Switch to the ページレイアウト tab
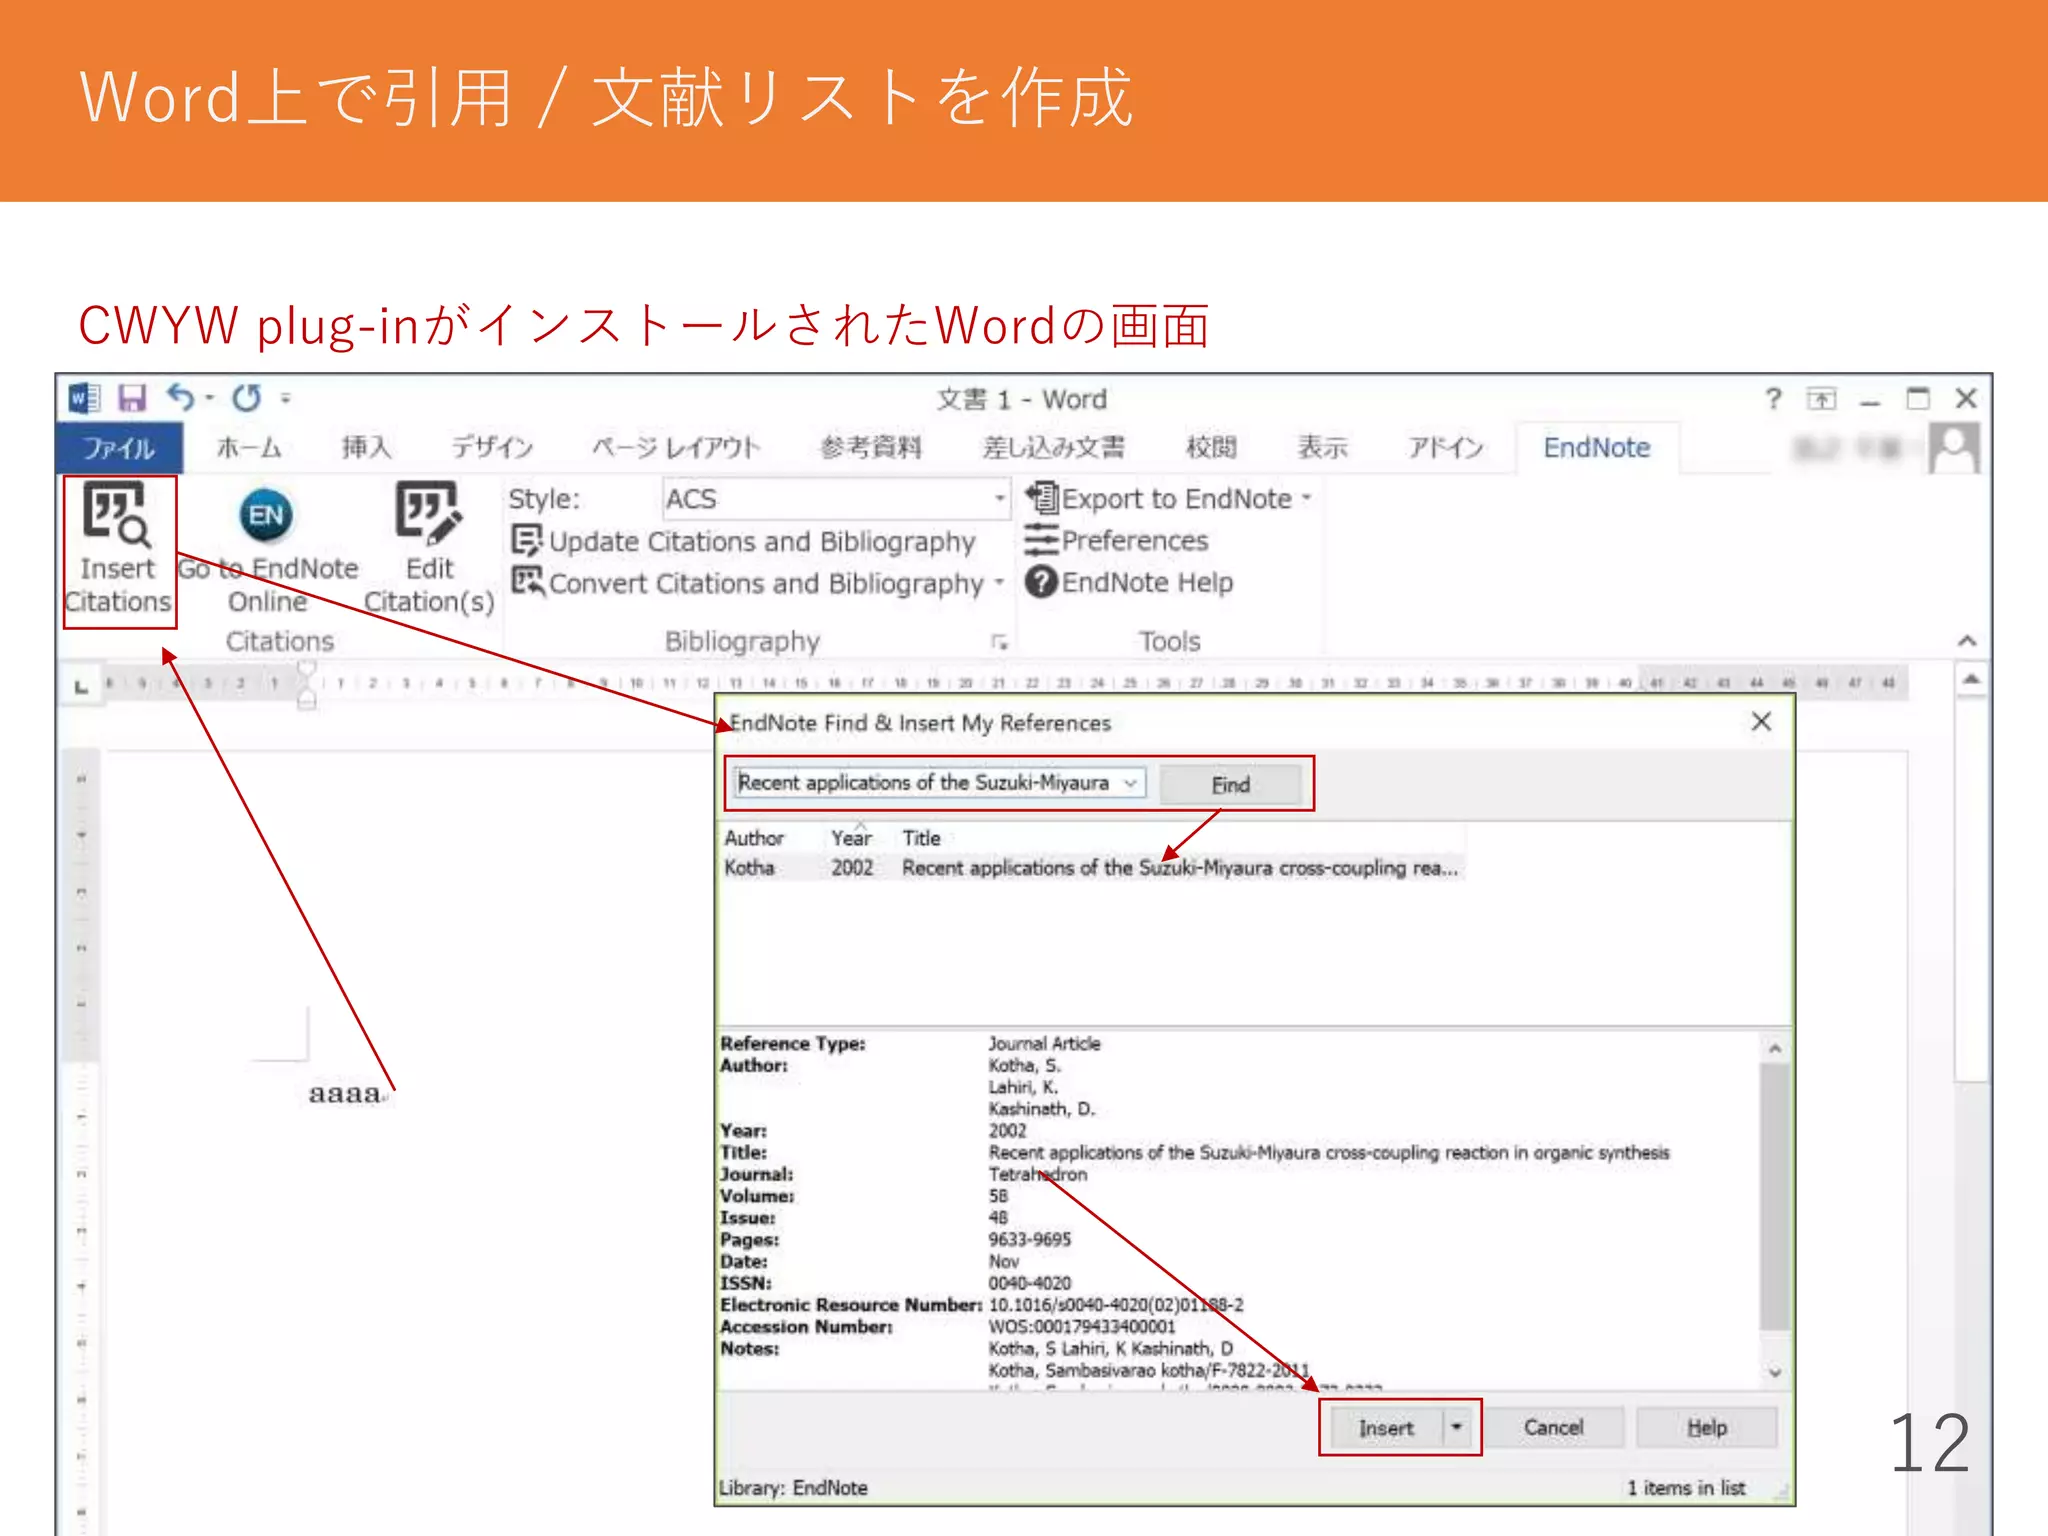 coord(676,447)
